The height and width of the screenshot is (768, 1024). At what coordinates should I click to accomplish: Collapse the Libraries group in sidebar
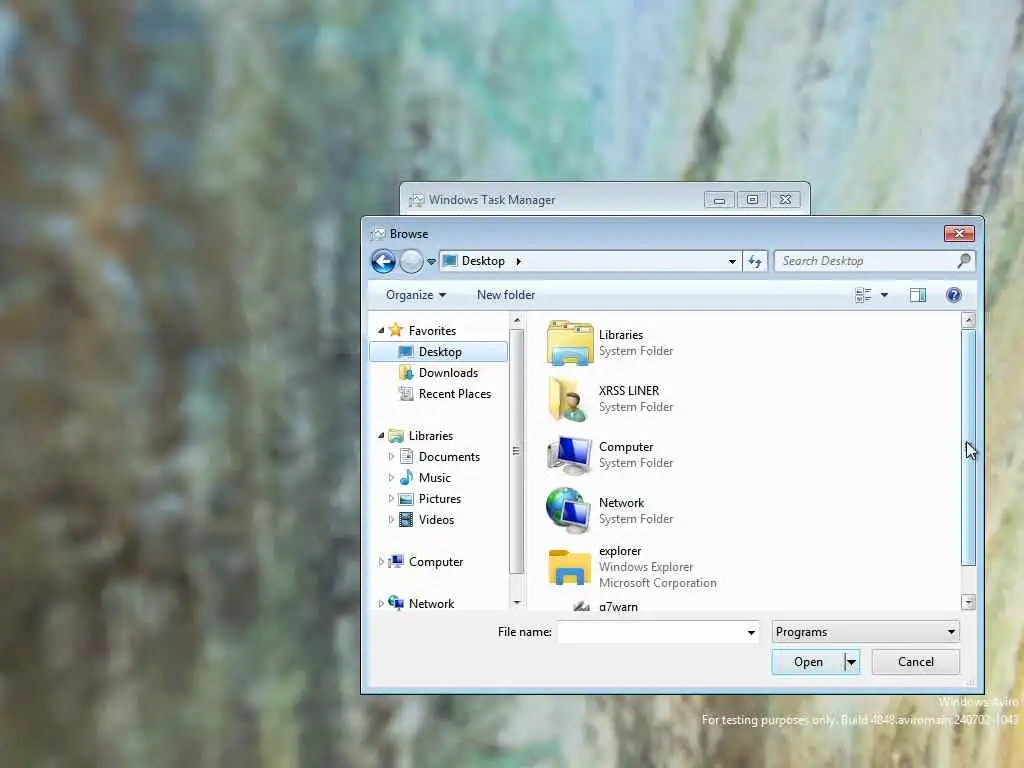point(381,436)
